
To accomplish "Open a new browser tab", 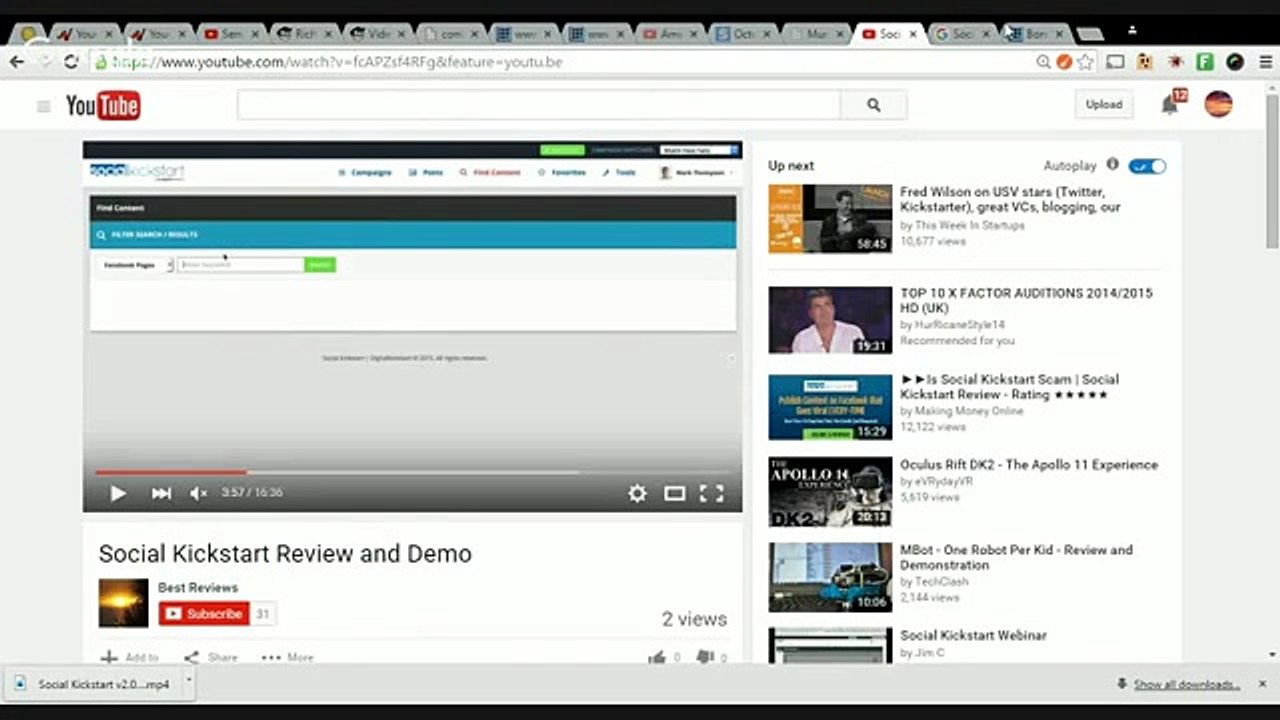I will pos(1090,34).
